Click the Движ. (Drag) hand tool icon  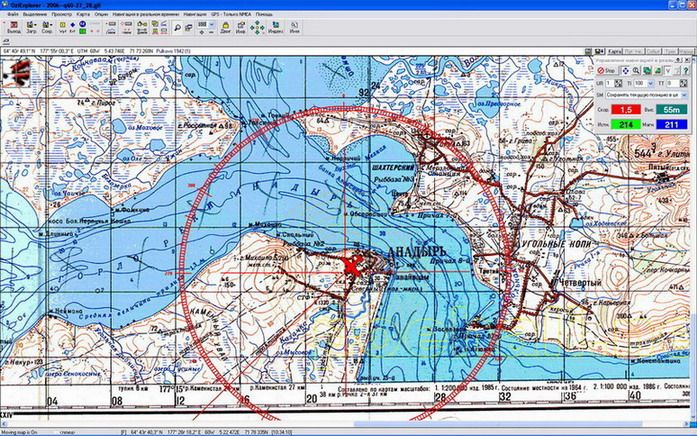coord(225,28)
